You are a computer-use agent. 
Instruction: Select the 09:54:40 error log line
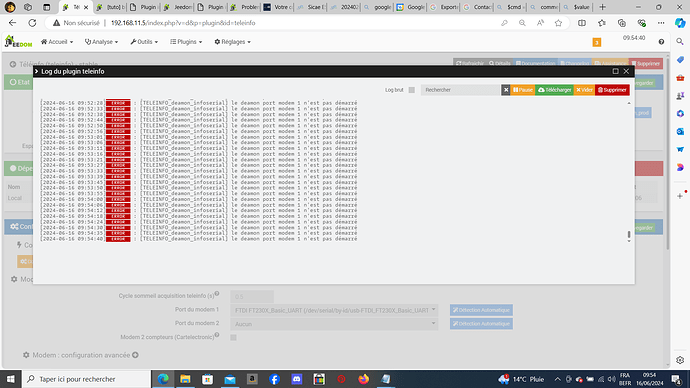pyautogui.click(x=198, y=239)
